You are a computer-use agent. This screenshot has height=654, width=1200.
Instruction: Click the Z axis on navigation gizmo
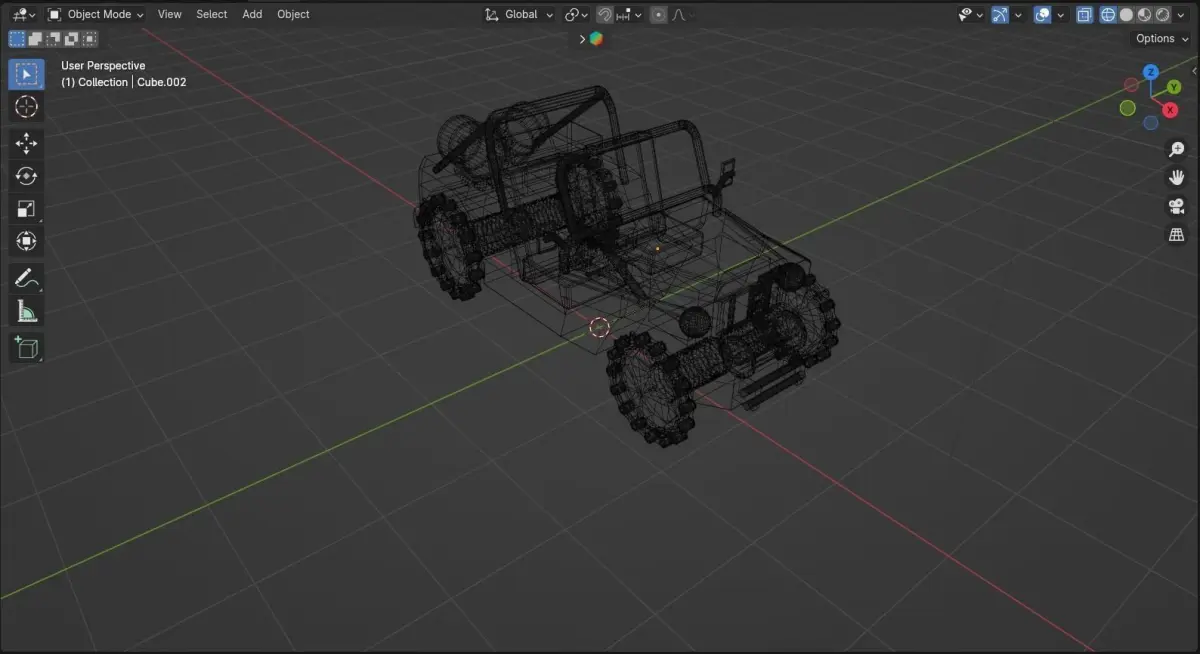tap(1151, 72)
